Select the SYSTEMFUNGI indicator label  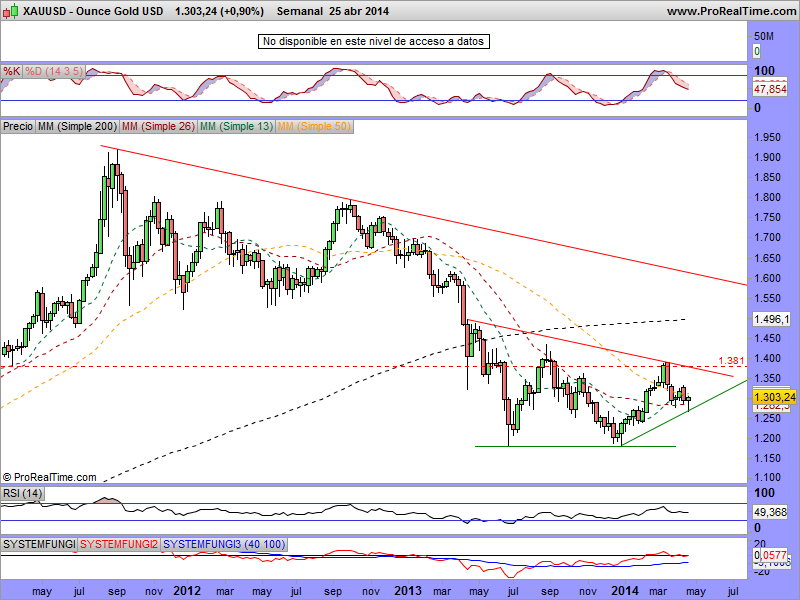tap(39, 544)
